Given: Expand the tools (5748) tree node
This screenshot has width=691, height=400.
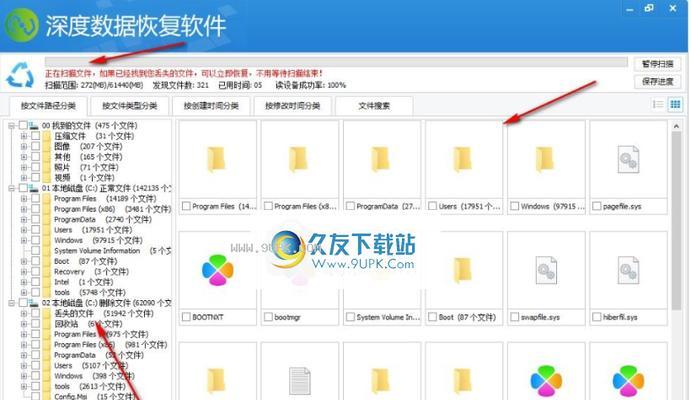Looking at the screenshot, I should point(24,293).
